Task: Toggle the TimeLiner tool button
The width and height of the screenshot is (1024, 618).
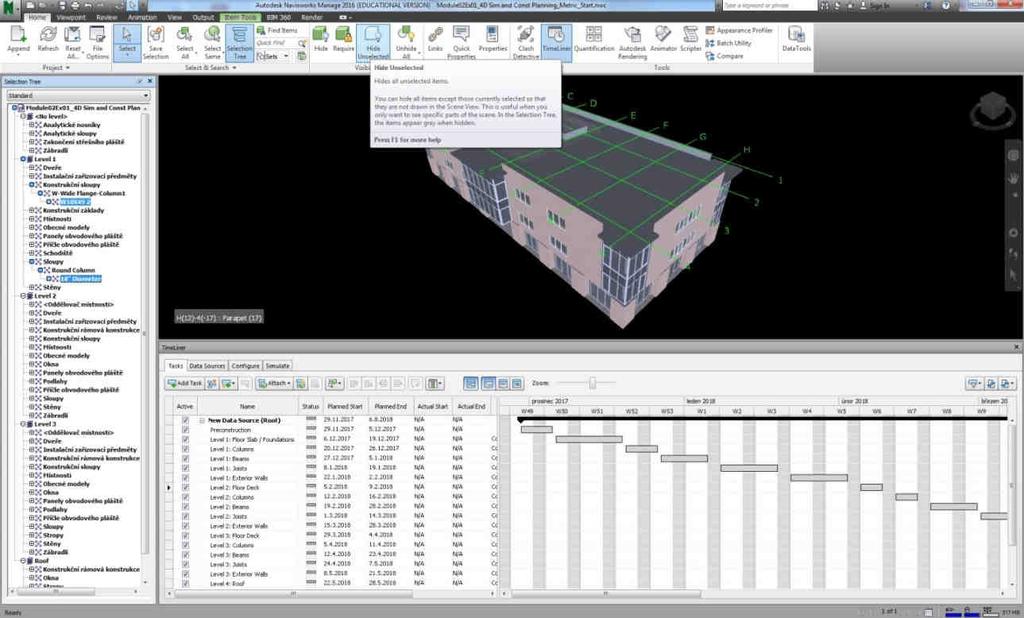Action: coord(556,42)
